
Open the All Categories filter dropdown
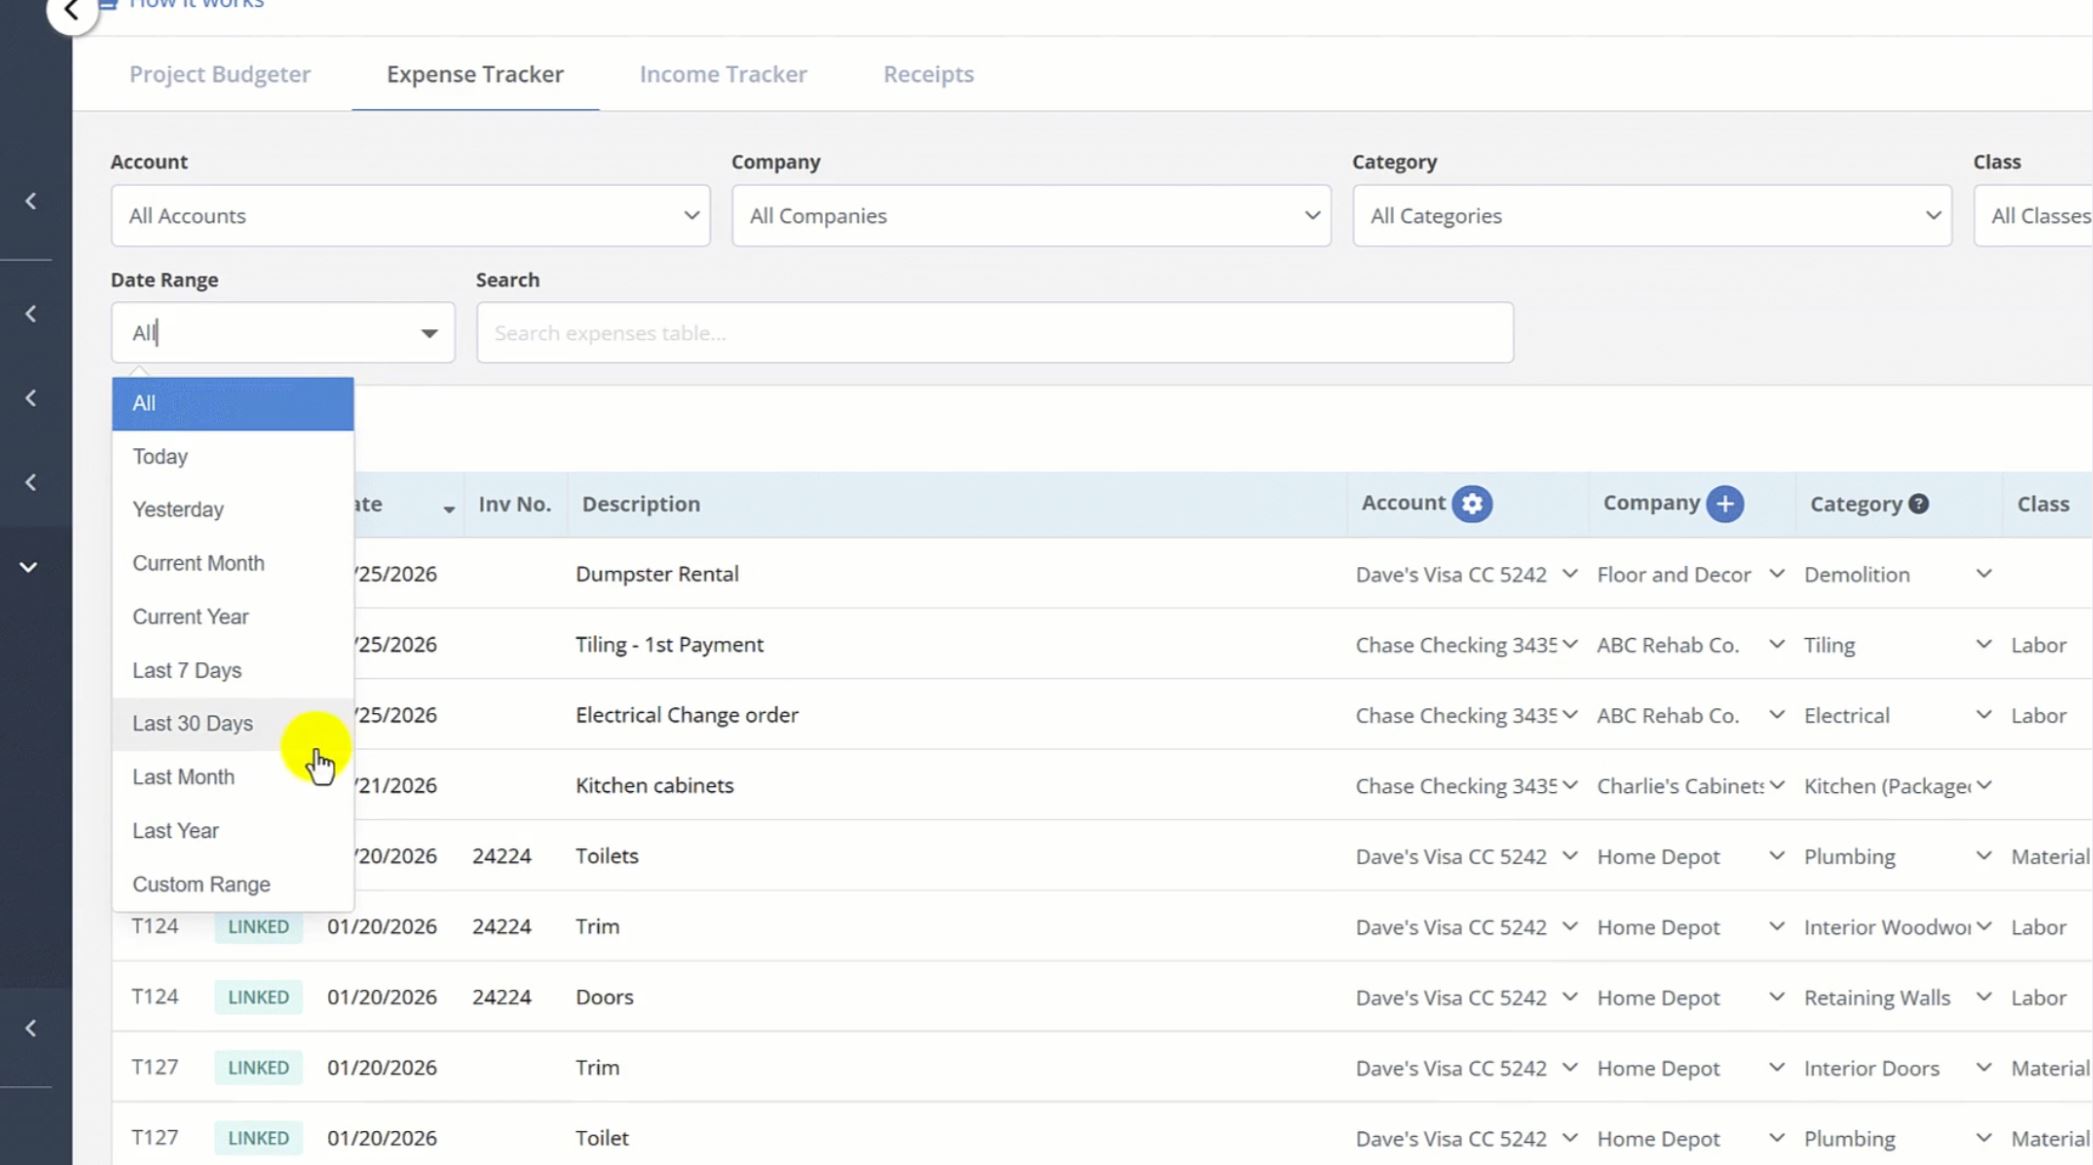tap(1651, 216)
